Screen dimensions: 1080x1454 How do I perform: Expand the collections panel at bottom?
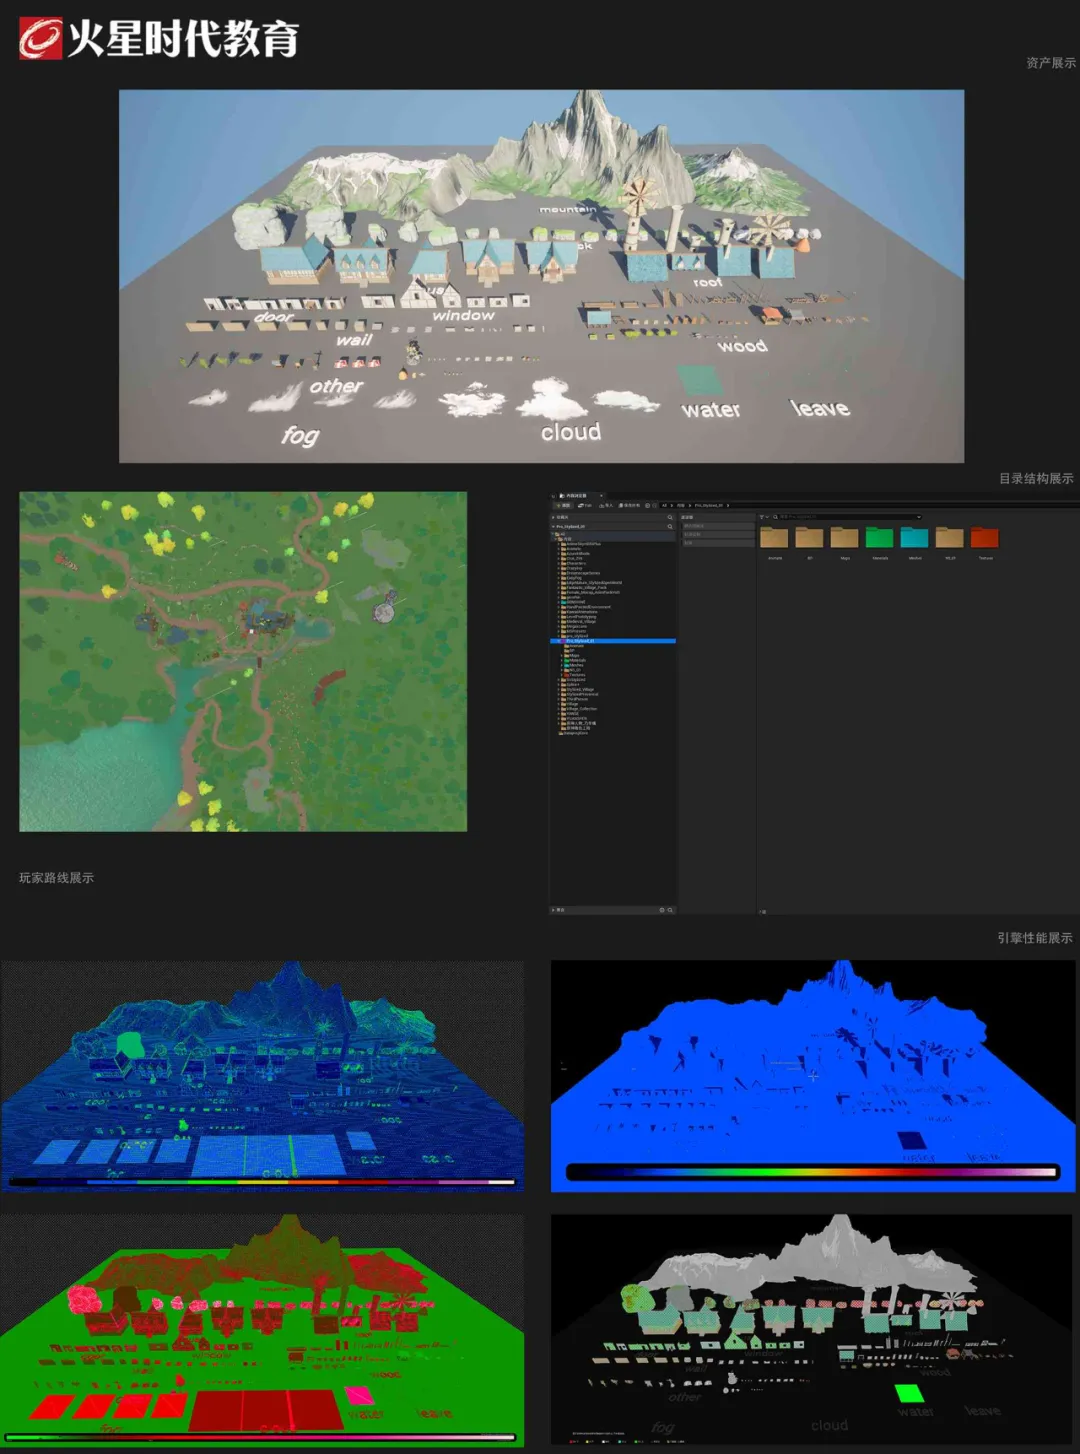(x=553, y=910)
